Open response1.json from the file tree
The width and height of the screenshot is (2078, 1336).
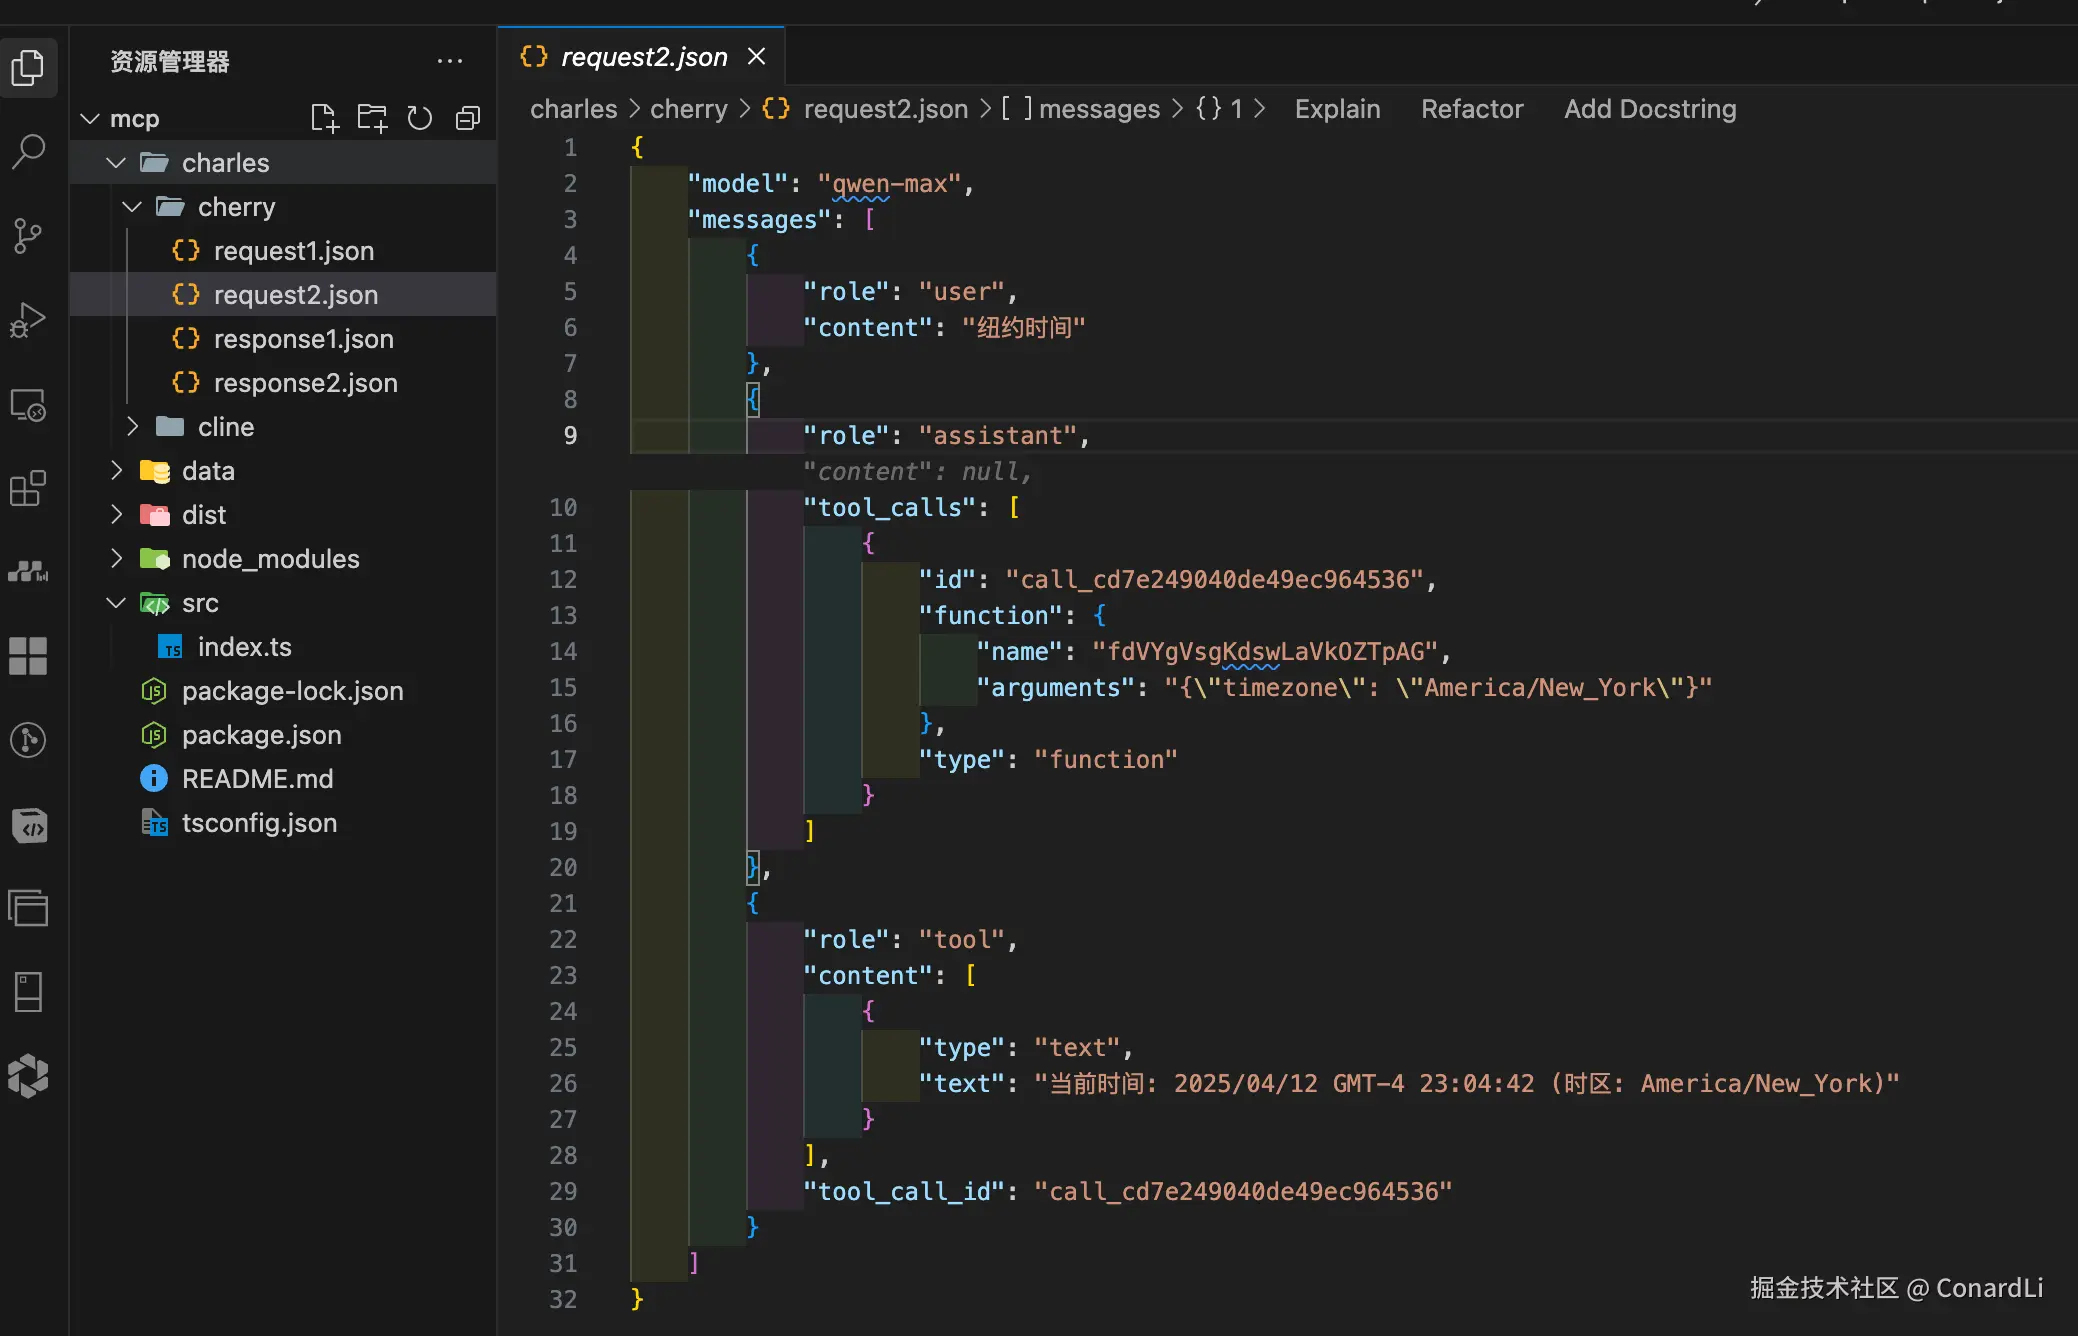pyautogui.click(x=303, y=339)
